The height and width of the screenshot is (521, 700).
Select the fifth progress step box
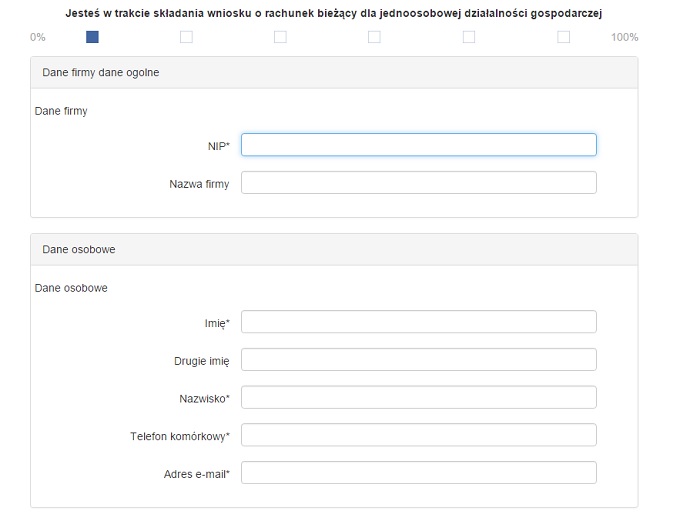point(469,37)
